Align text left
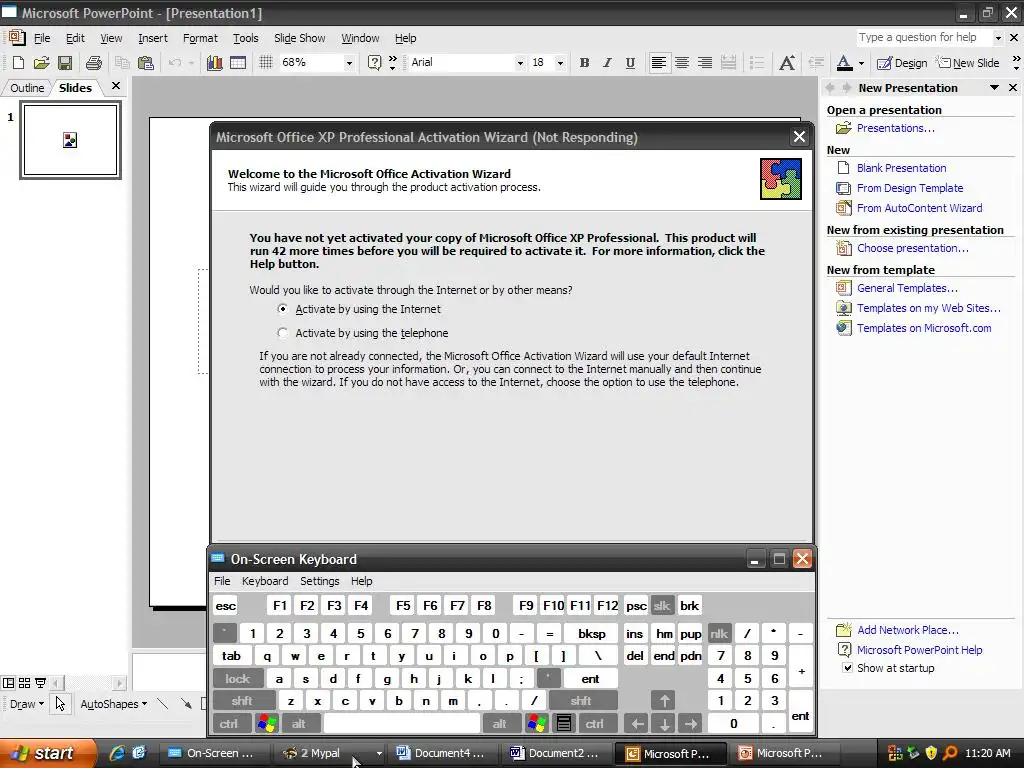 pyautogui.click(x=659, y=63)
